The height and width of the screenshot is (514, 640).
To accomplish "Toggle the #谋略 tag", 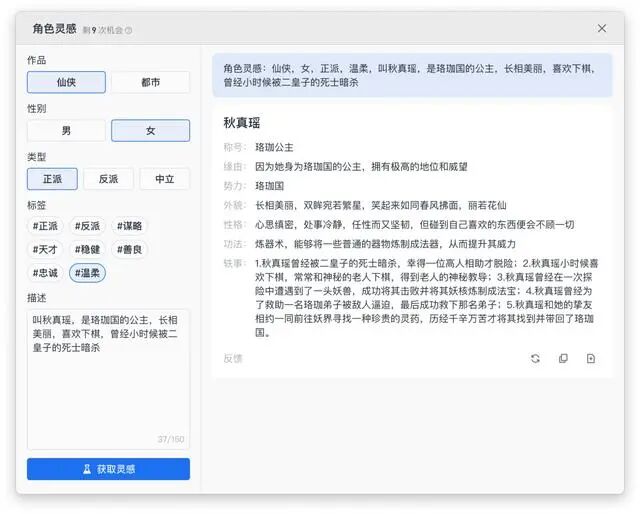I will tap(129, 226).
